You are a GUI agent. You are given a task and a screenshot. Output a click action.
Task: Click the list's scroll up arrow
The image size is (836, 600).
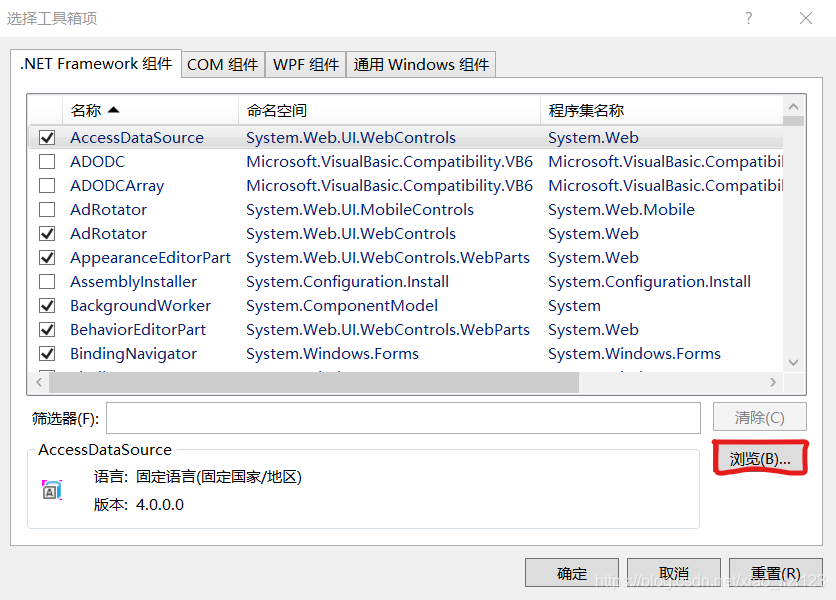(x=793, y=107)
